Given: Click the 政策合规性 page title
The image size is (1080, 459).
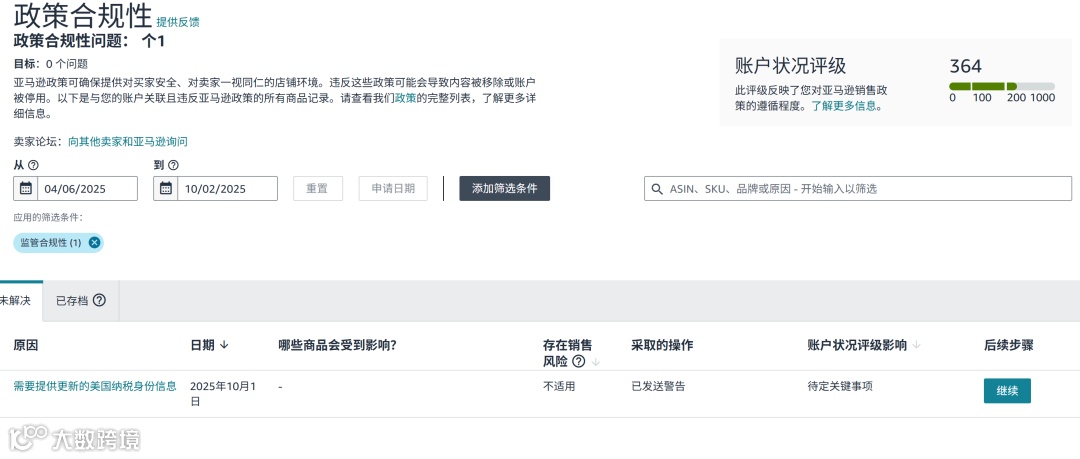Looking at the screenshot, I should pos(83,15).
